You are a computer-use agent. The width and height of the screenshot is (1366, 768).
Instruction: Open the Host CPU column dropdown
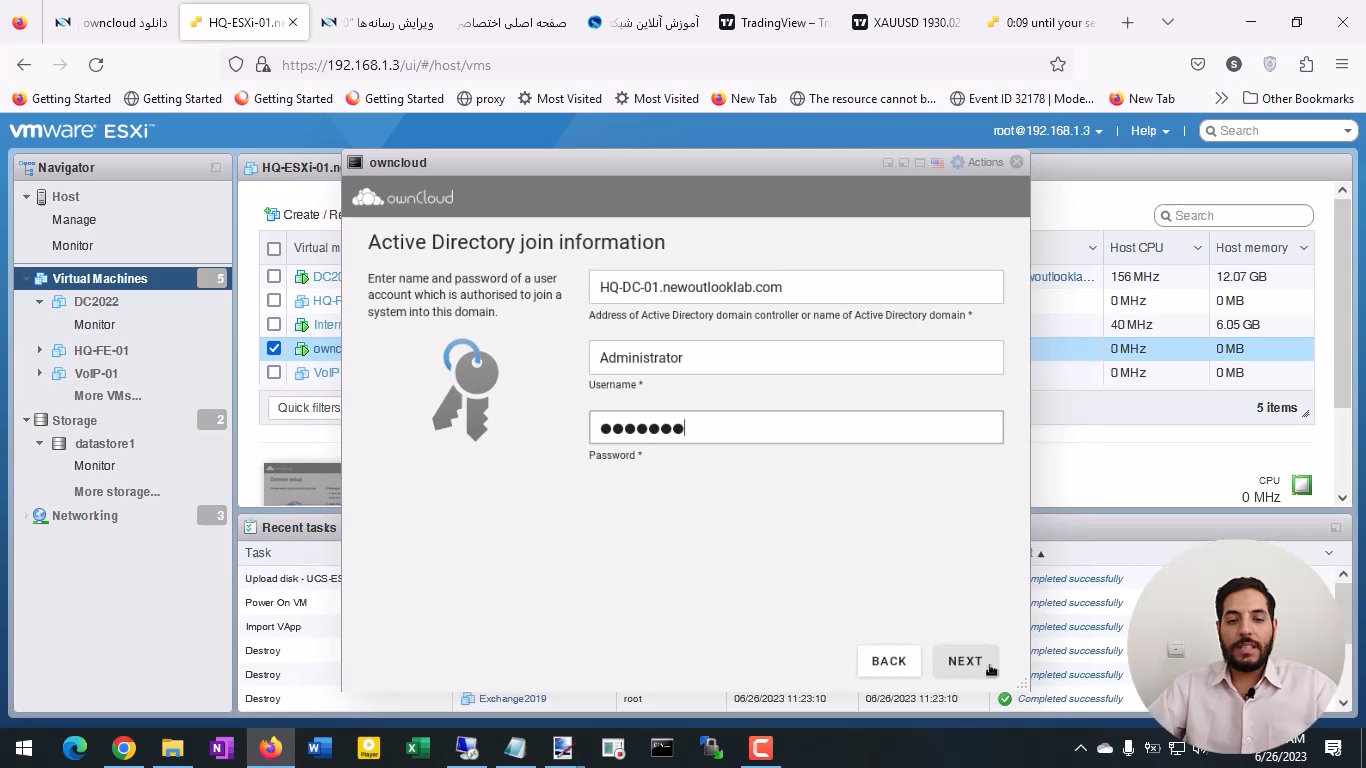click(1197, 248)
